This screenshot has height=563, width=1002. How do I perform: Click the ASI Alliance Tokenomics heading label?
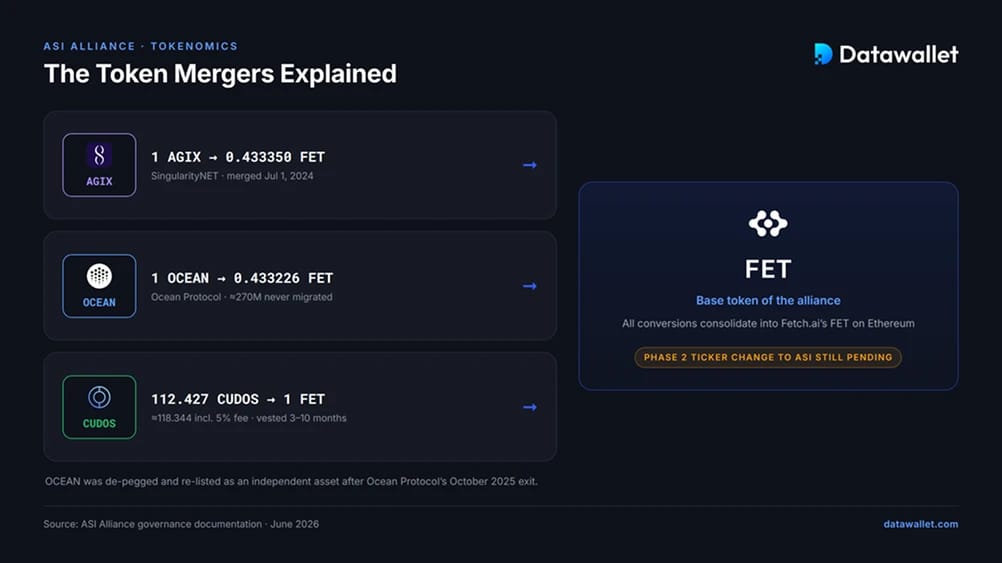click(x=141, y=46)
